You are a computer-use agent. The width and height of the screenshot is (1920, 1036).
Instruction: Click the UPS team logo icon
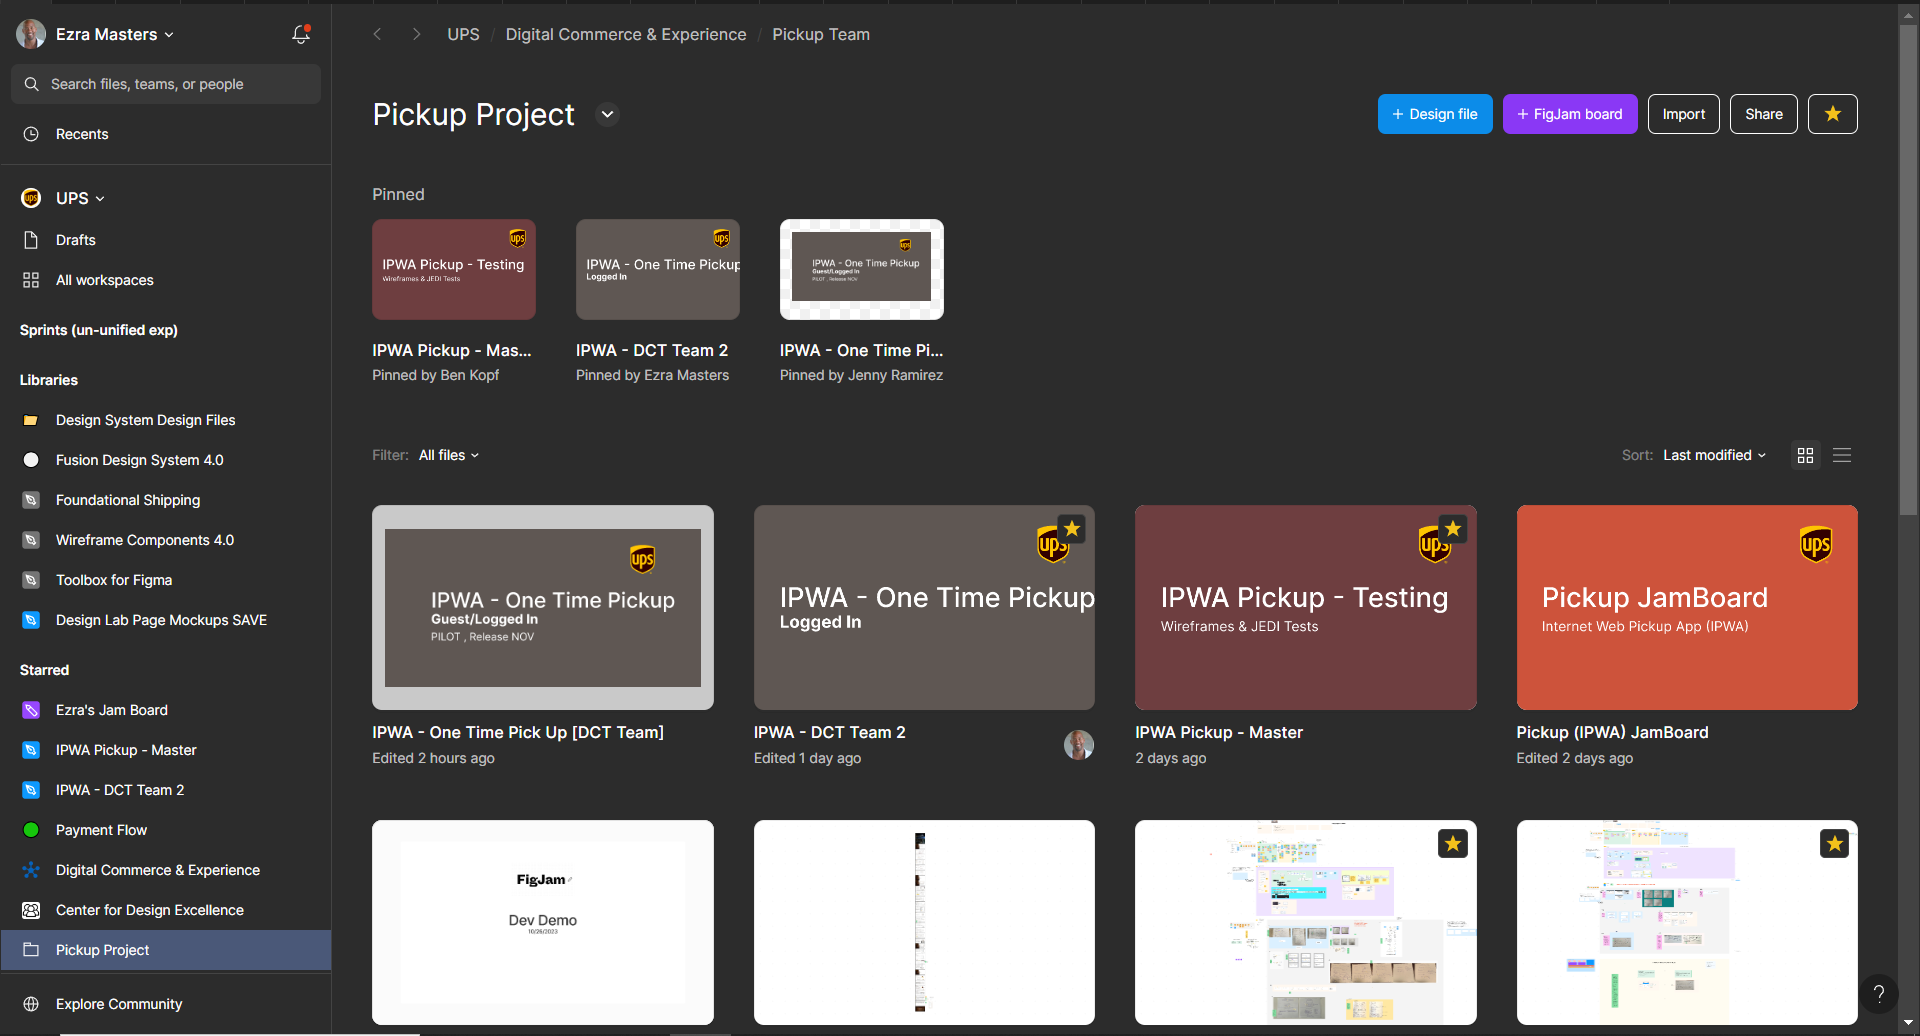31,198
